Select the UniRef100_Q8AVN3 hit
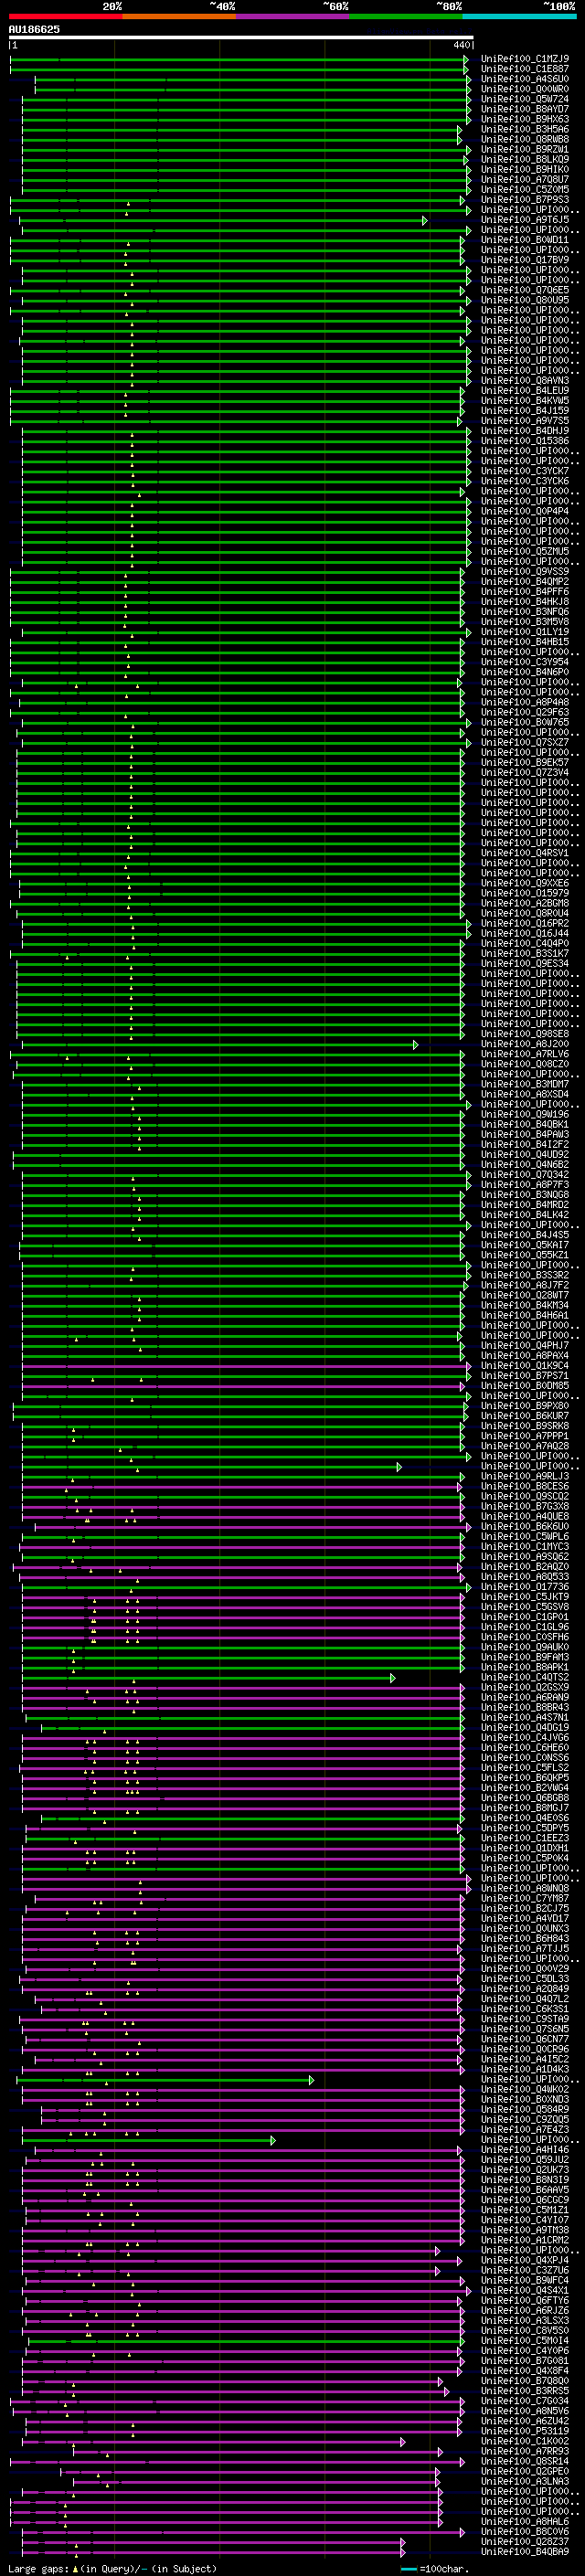 [x=525, y=381]
